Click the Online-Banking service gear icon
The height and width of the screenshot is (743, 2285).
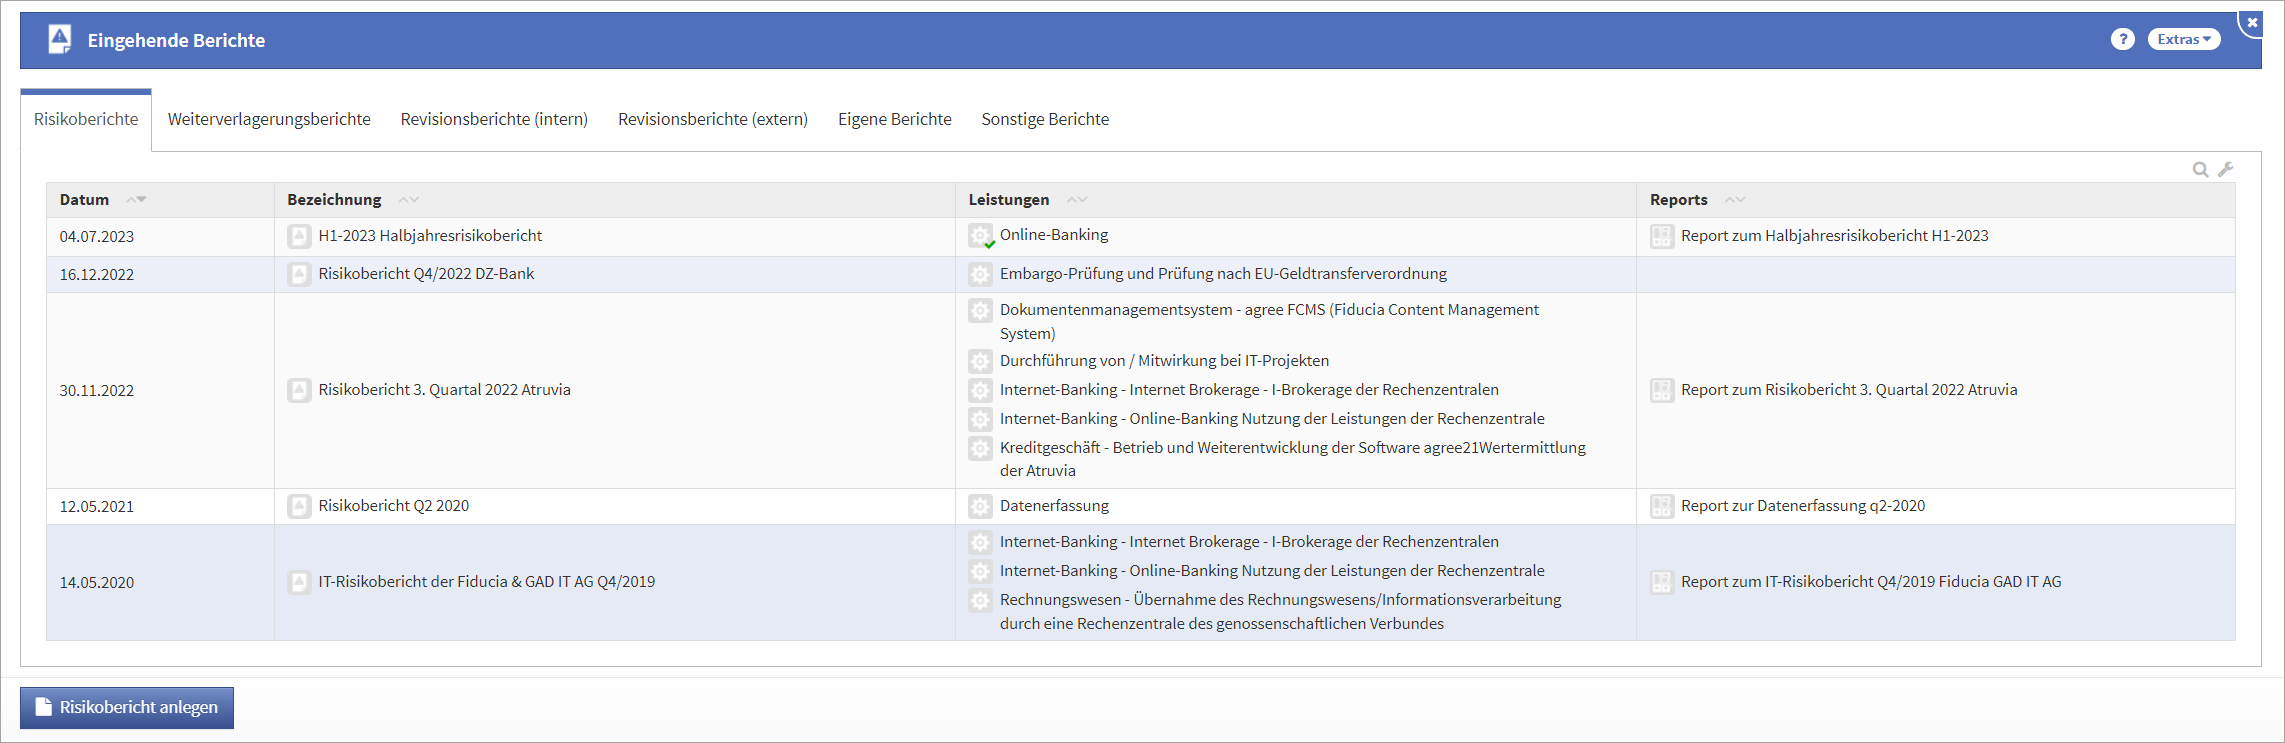980,236
